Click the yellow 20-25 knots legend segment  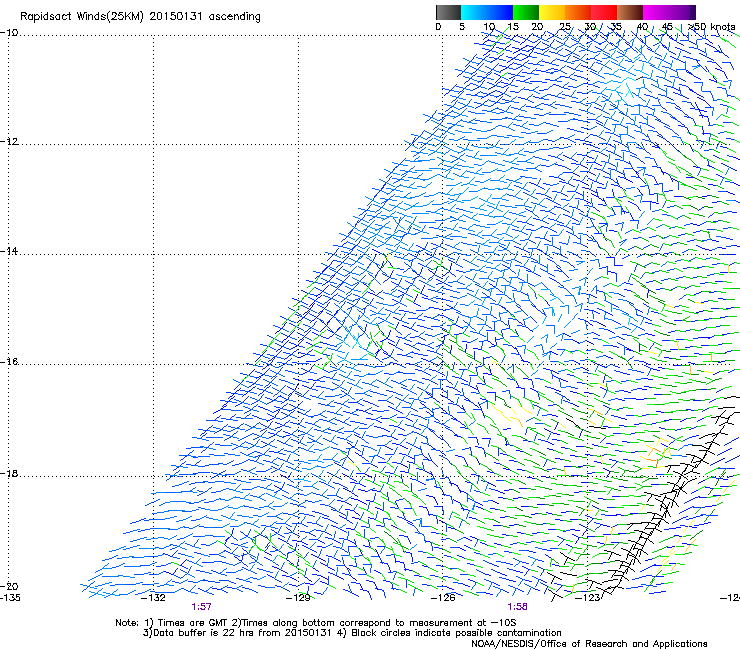point(552,12)
